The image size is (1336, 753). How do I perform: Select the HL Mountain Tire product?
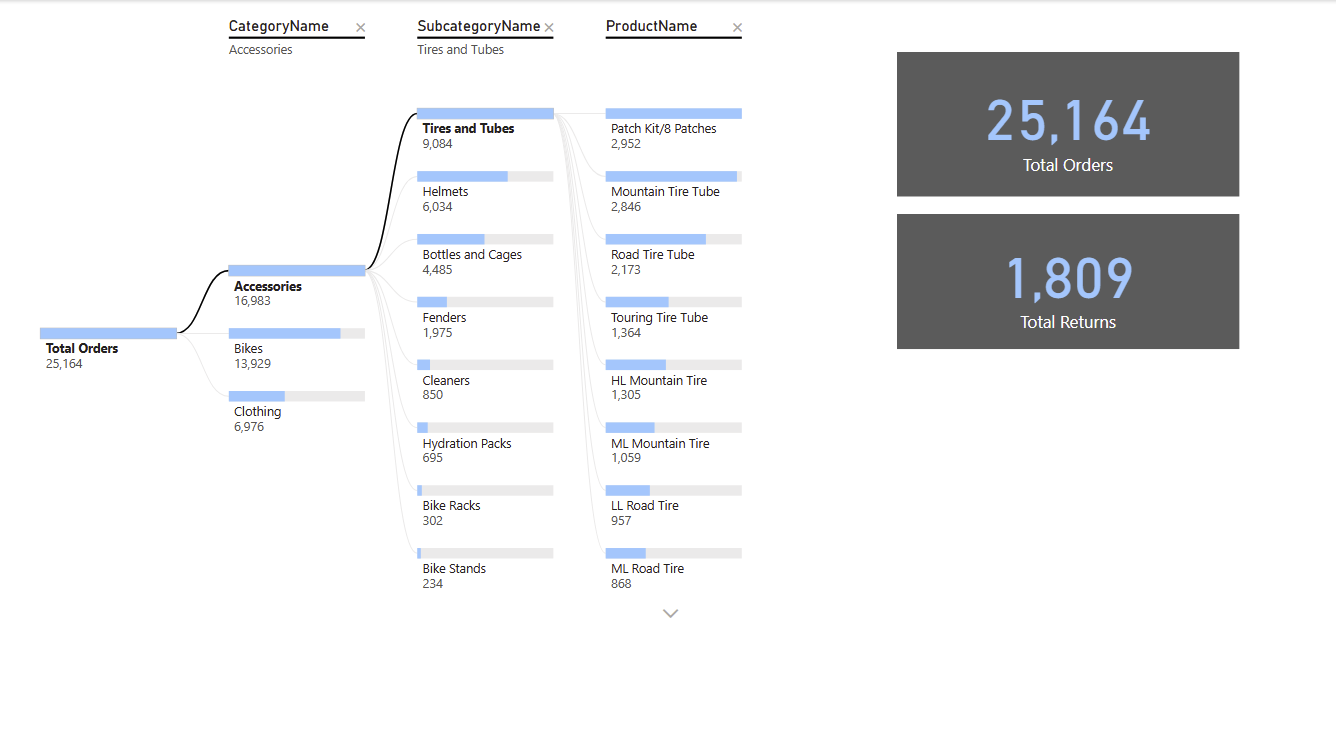coord(674,381)
